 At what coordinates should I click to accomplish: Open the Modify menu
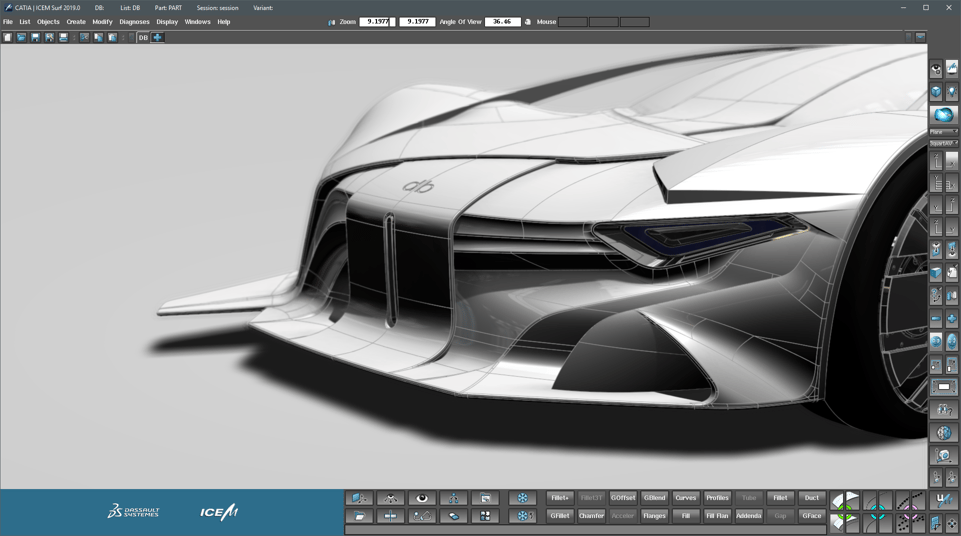pos(102,22)
